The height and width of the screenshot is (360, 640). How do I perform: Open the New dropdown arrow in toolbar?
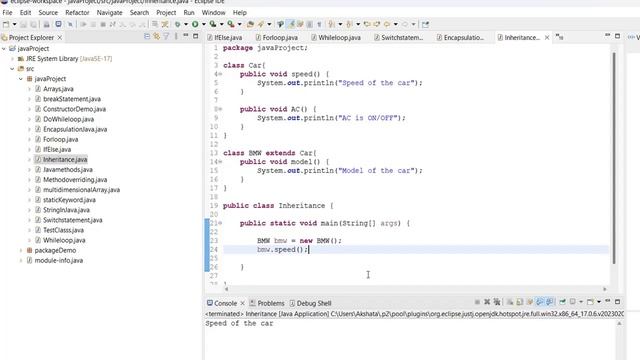(14, 24)
